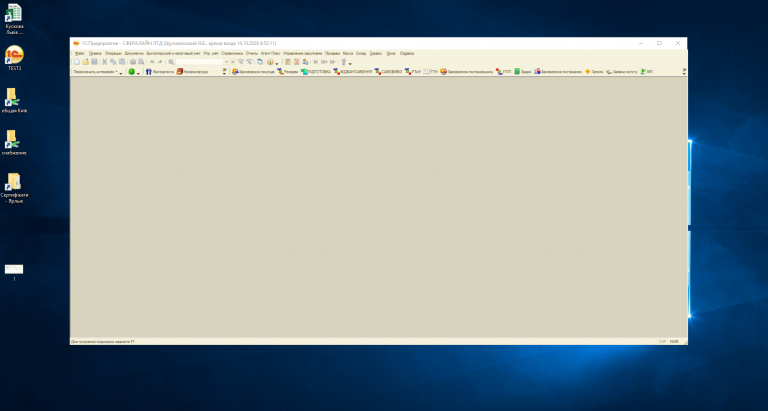The width and height of the screenshot is (768, 411).
Task: Select the Сертифікати - Ярлык desktop shortcut
Action: coord(14,188)
